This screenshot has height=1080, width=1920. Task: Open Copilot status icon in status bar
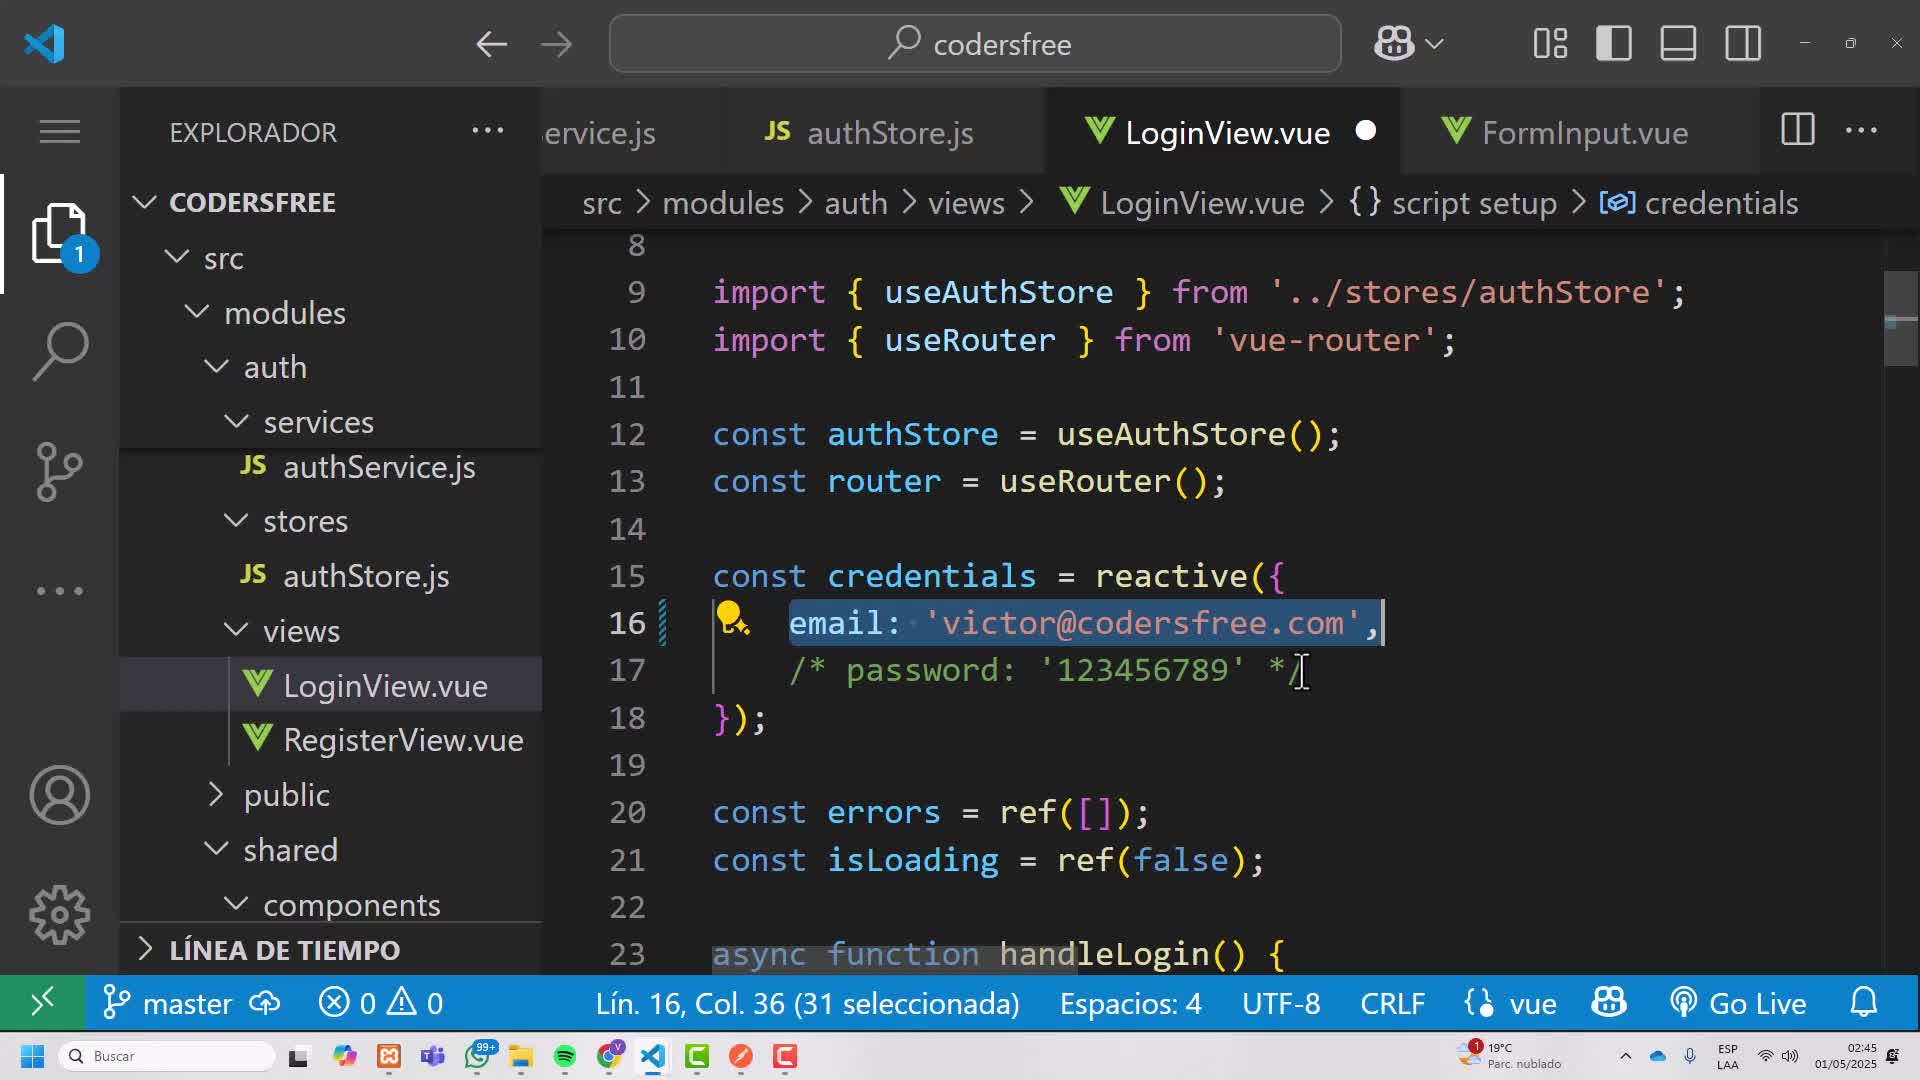pyautogui.click(x=1609, y=1002)
